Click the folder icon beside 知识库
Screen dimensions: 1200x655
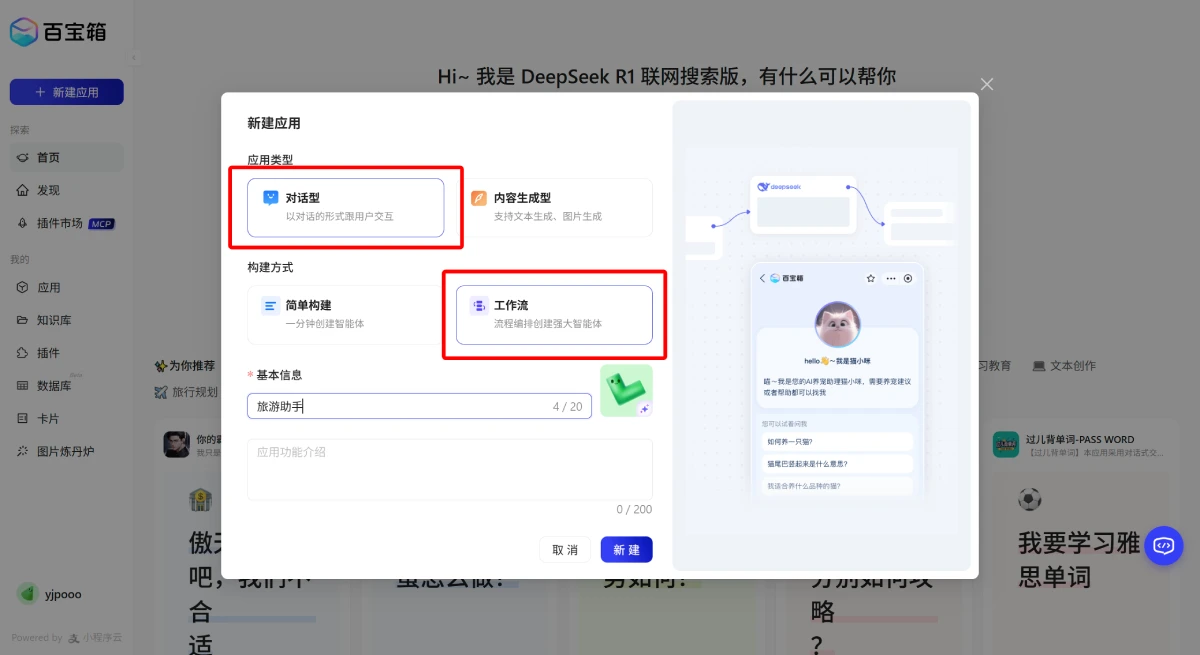(23, 320)
